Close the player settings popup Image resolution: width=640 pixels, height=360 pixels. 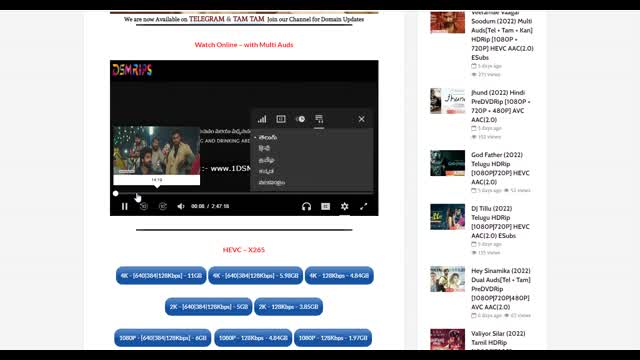pyautogui.click(x=362, y=119)
